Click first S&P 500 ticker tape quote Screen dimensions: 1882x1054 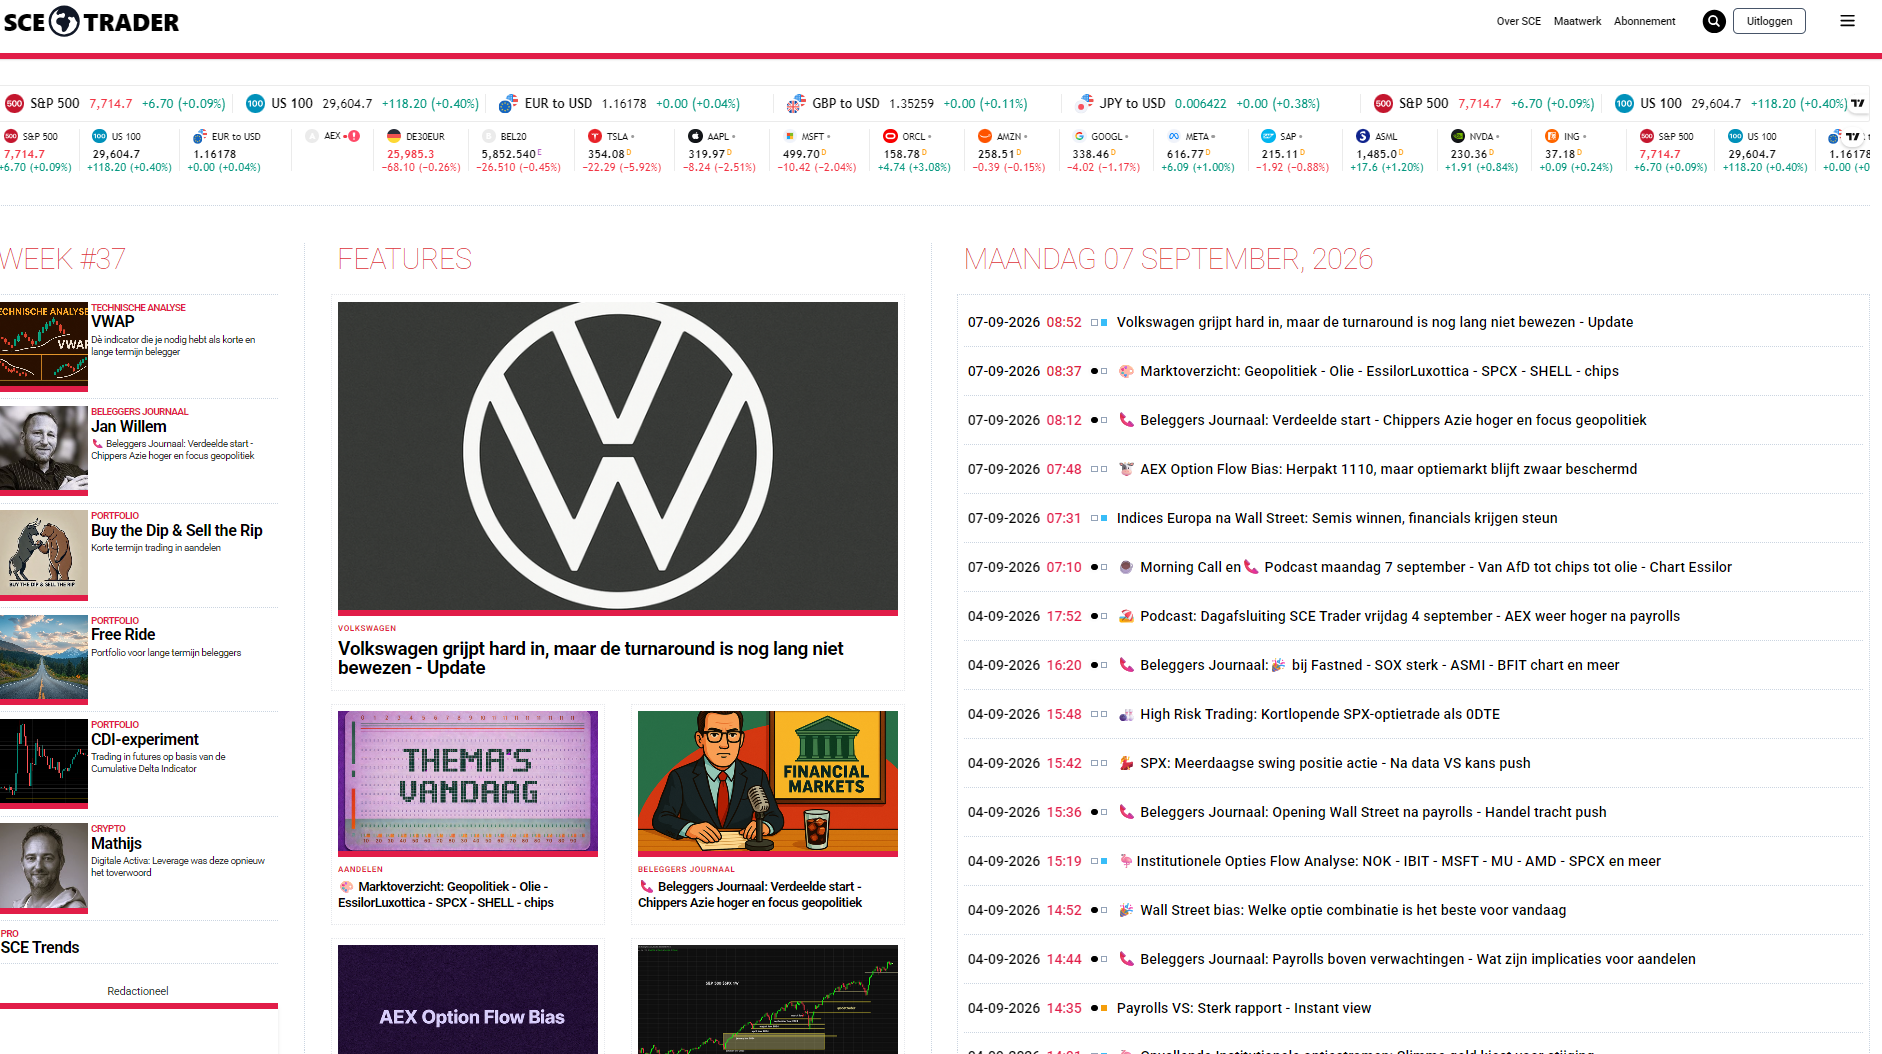click(x=115, y=103)
